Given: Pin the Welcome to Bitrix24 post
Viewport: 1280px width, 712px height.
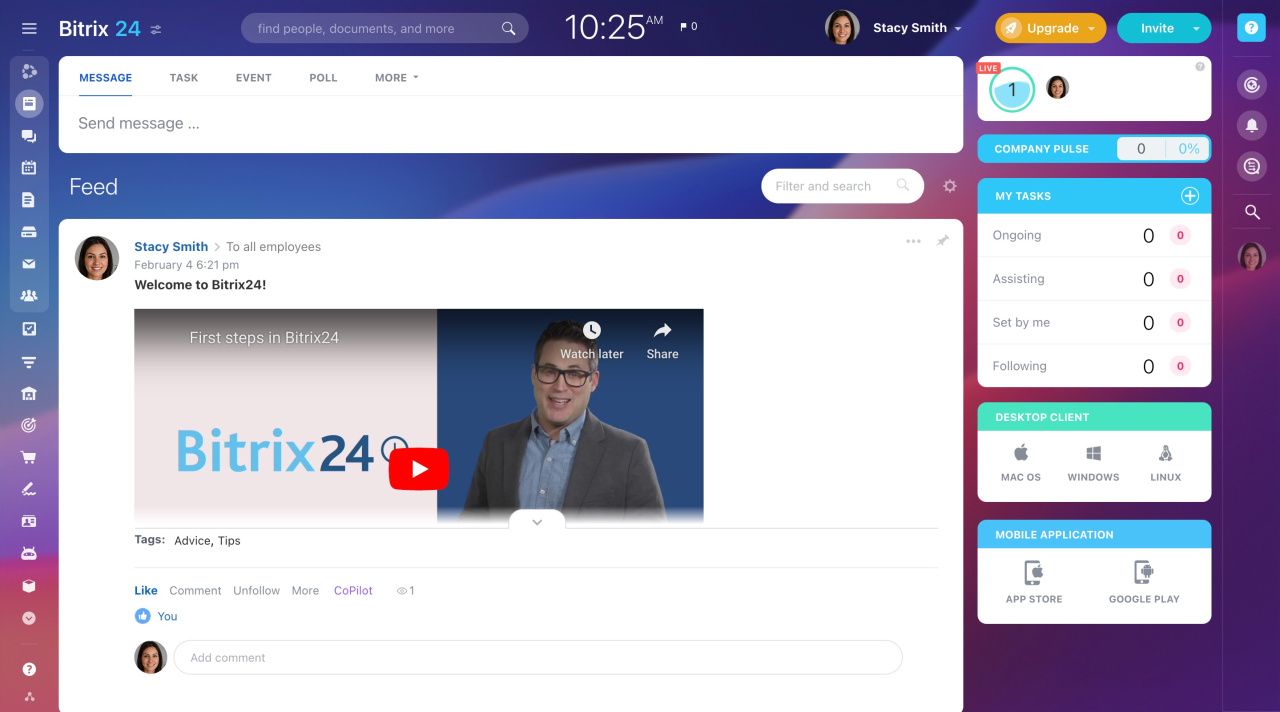Looking at the screenshot, I should tap(941, 241).
